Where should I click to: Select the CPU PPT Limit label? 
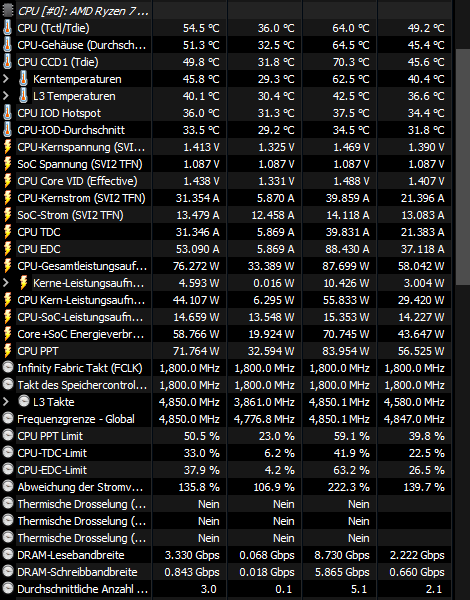(50, 436)
